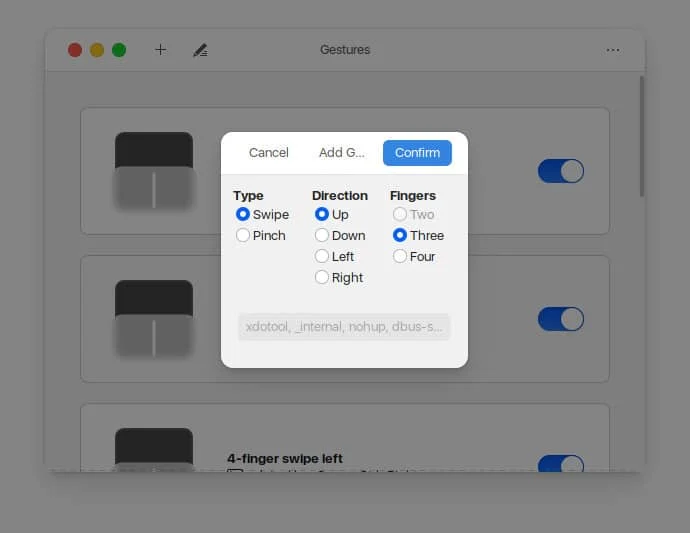Image resolution: width=690 pixels, height=533 pixels.
Task: Click the Gestures window title
Action: tap(345, 50)
